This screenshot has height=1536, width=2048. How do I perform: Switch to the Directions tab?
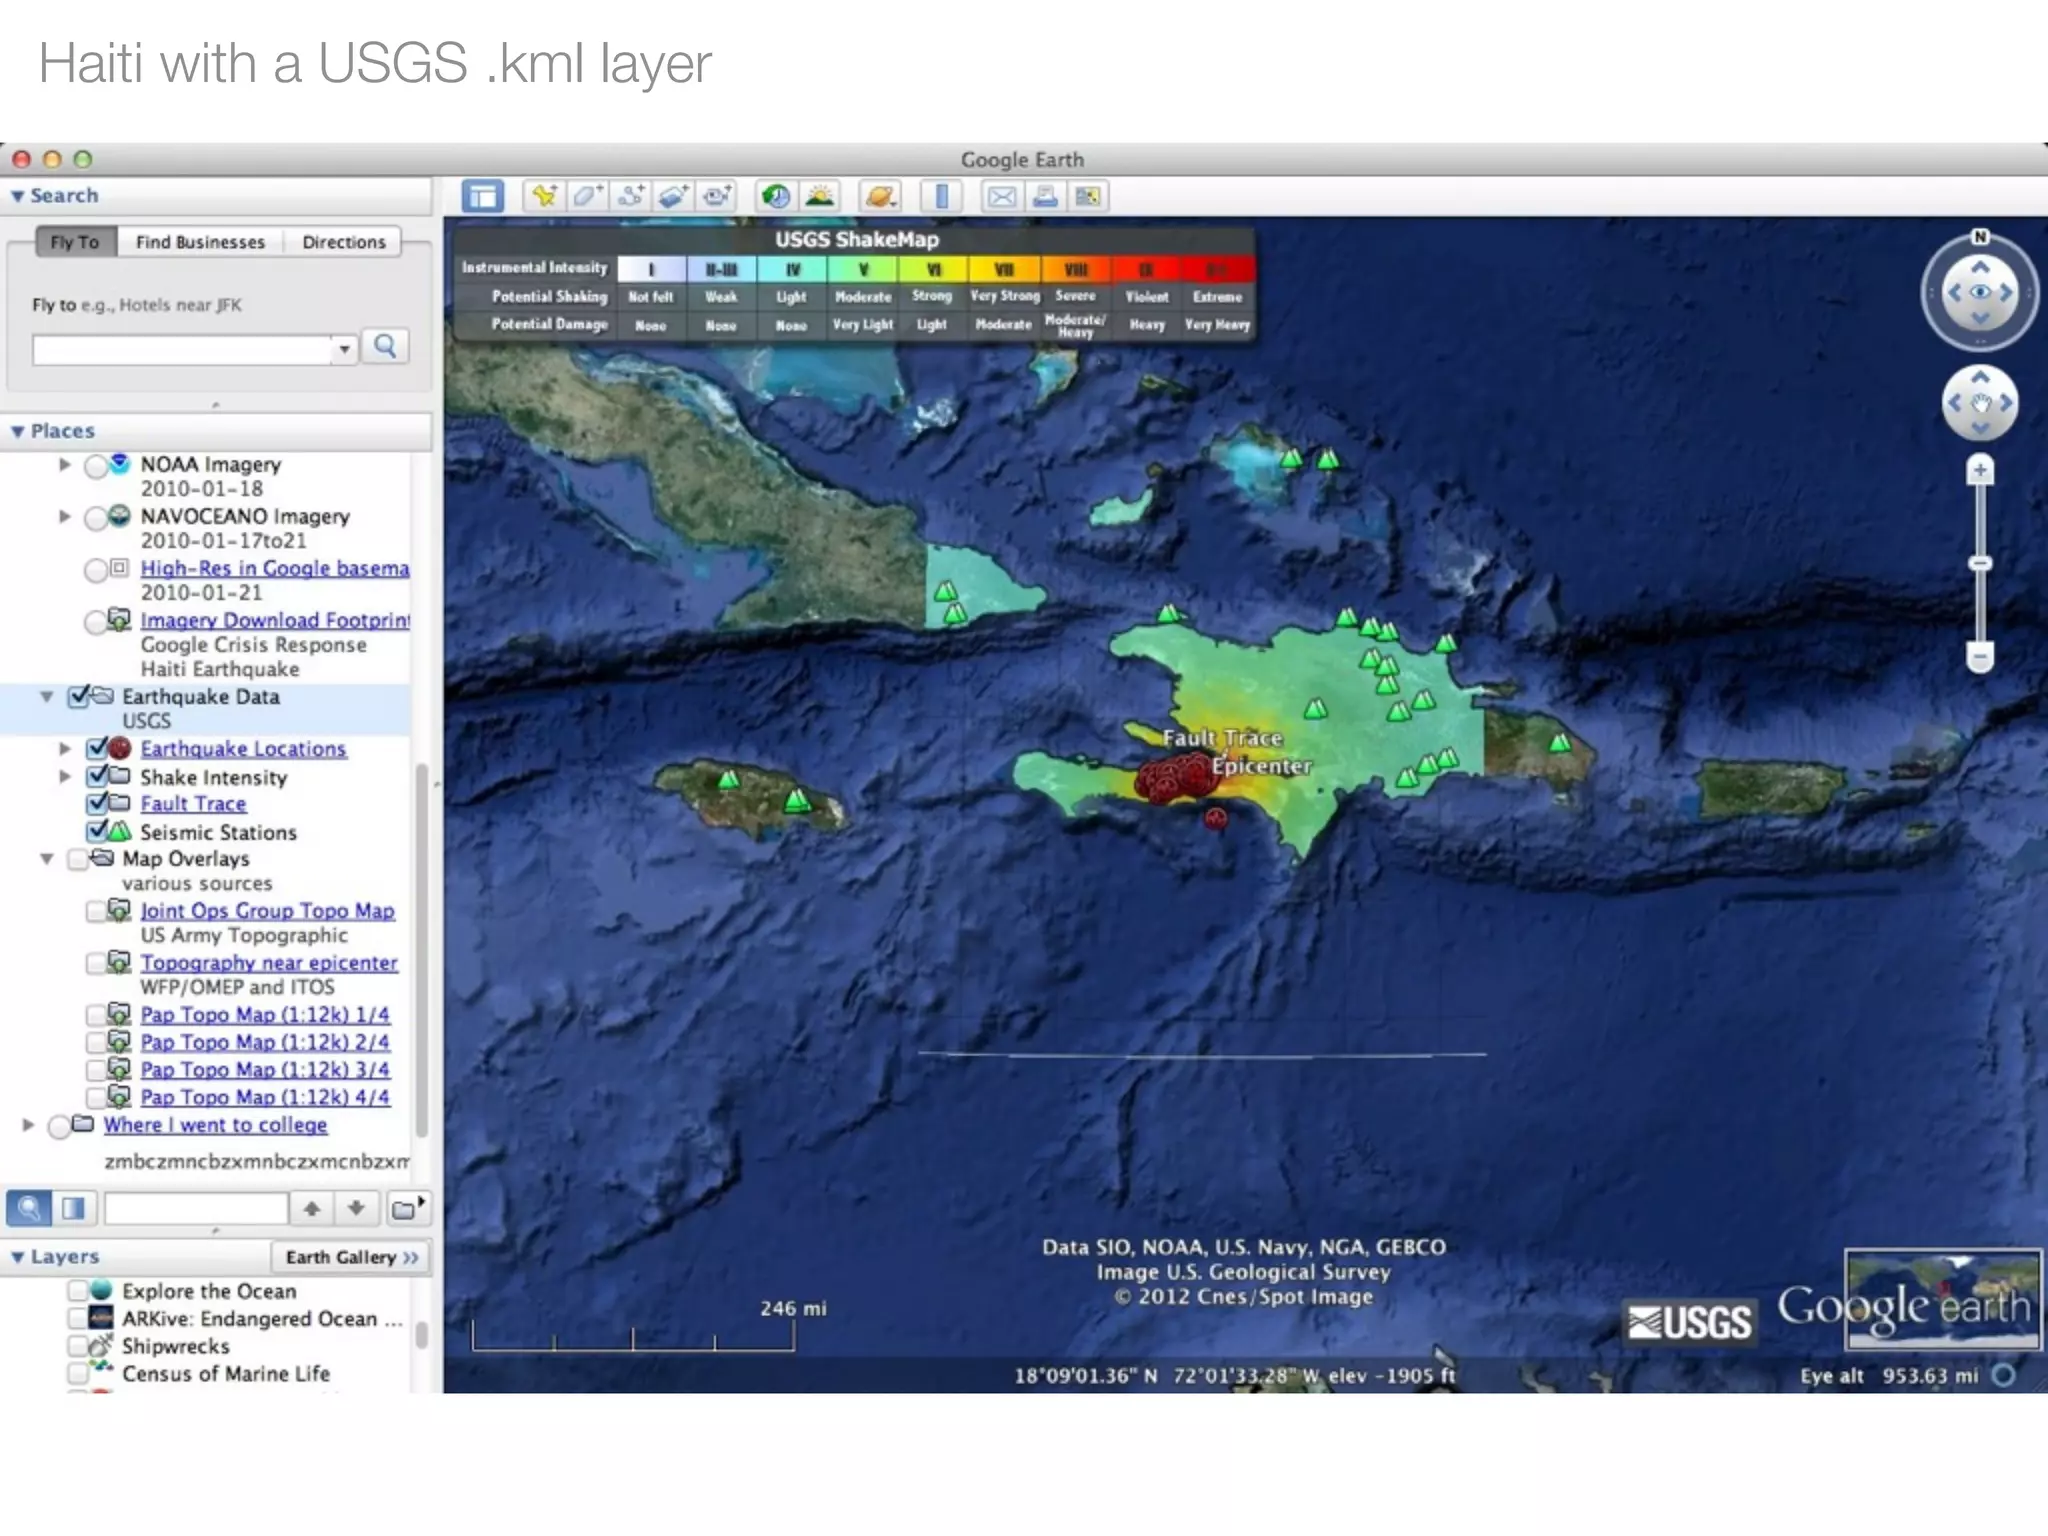(343, 242)
